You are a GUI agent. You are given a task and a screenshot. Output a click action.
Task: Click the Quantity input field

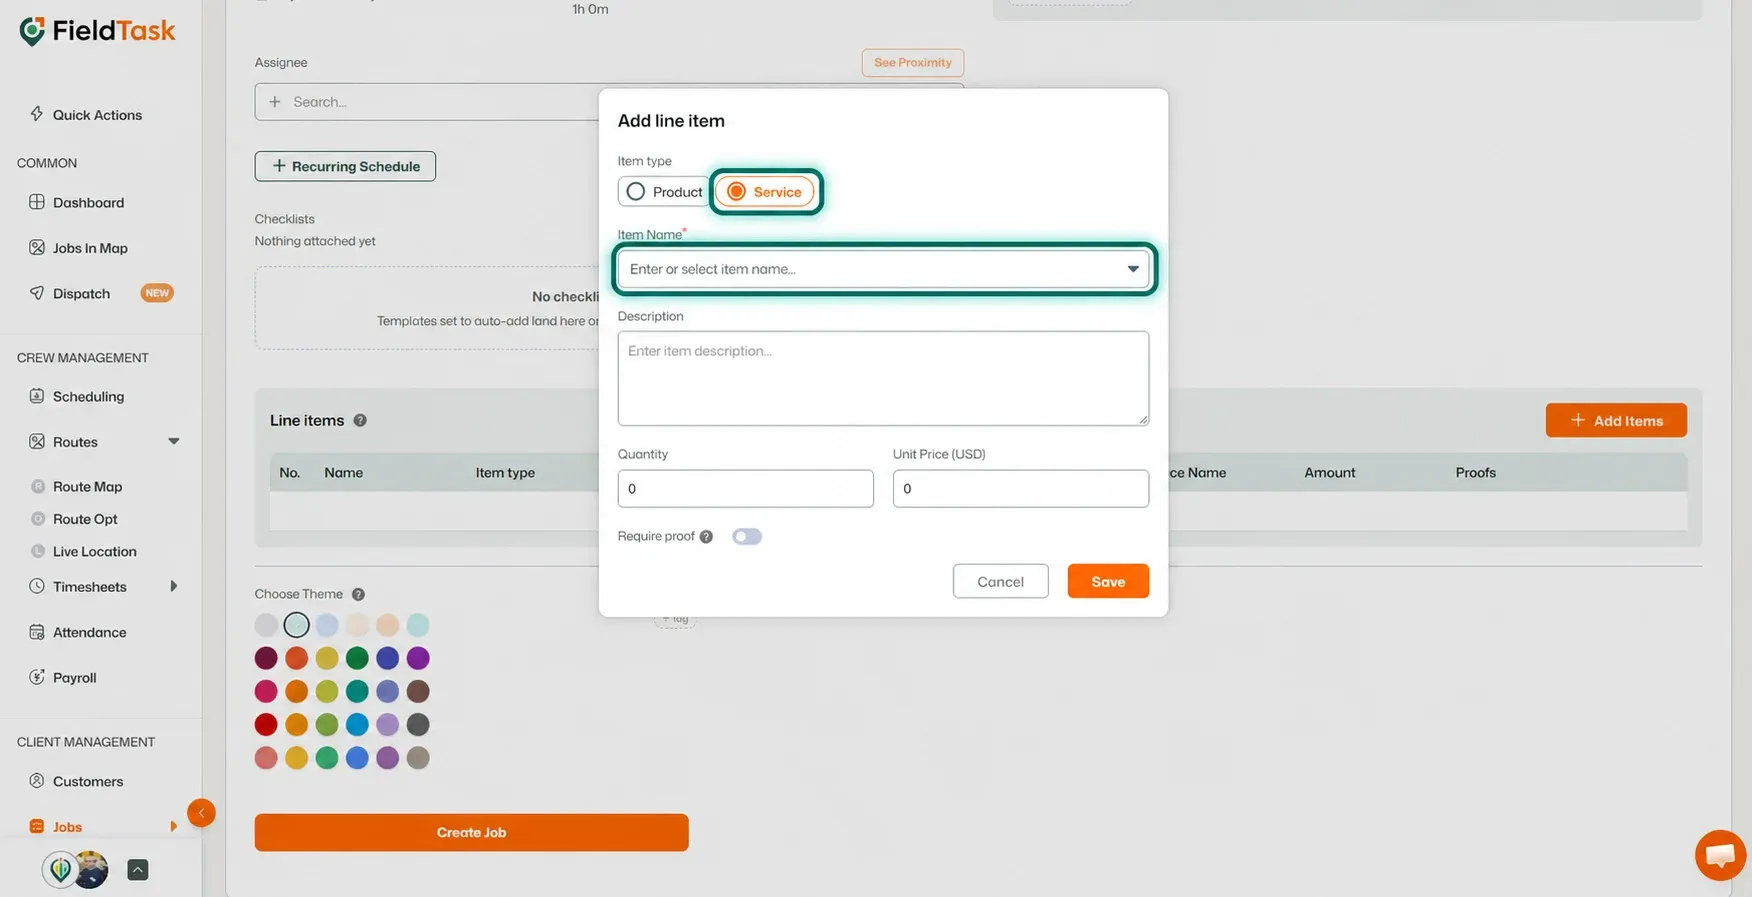[745, 488]
